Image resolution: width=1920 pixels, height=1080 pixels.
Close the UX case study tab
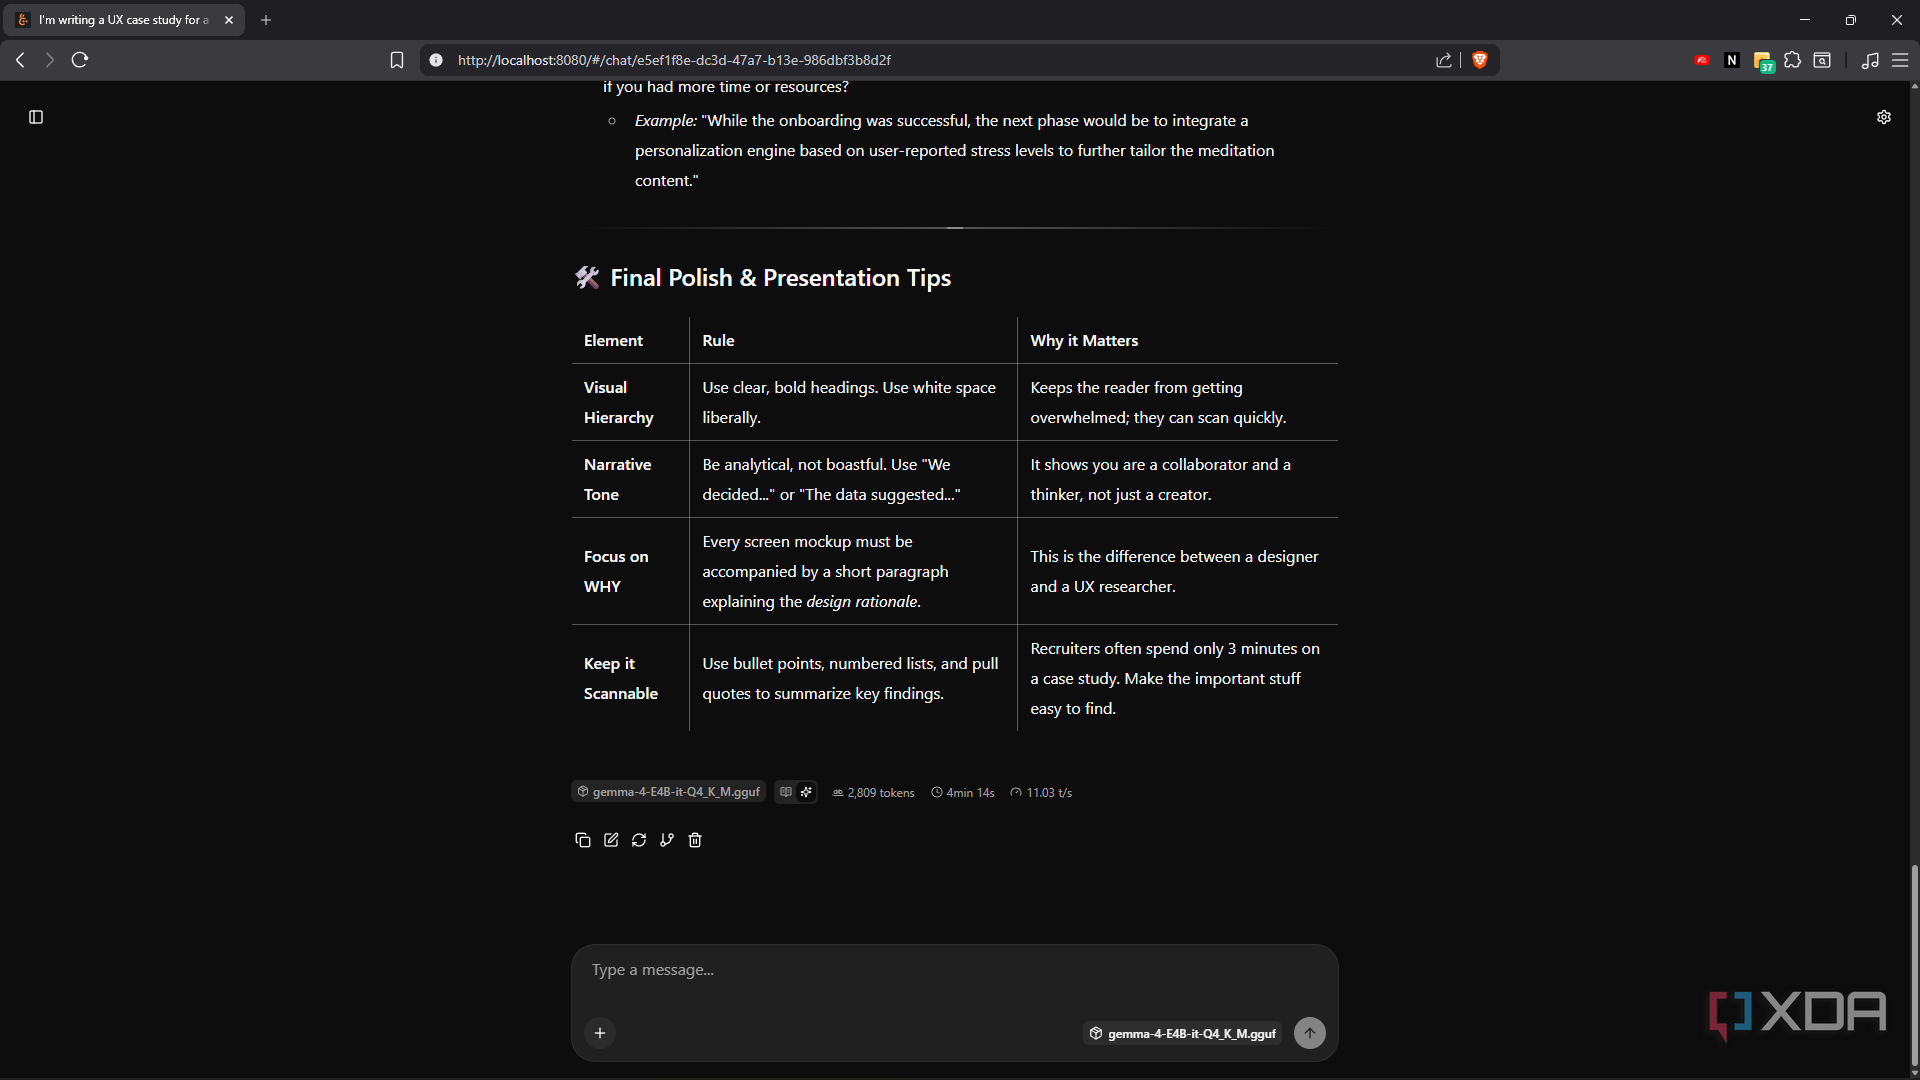229,20
